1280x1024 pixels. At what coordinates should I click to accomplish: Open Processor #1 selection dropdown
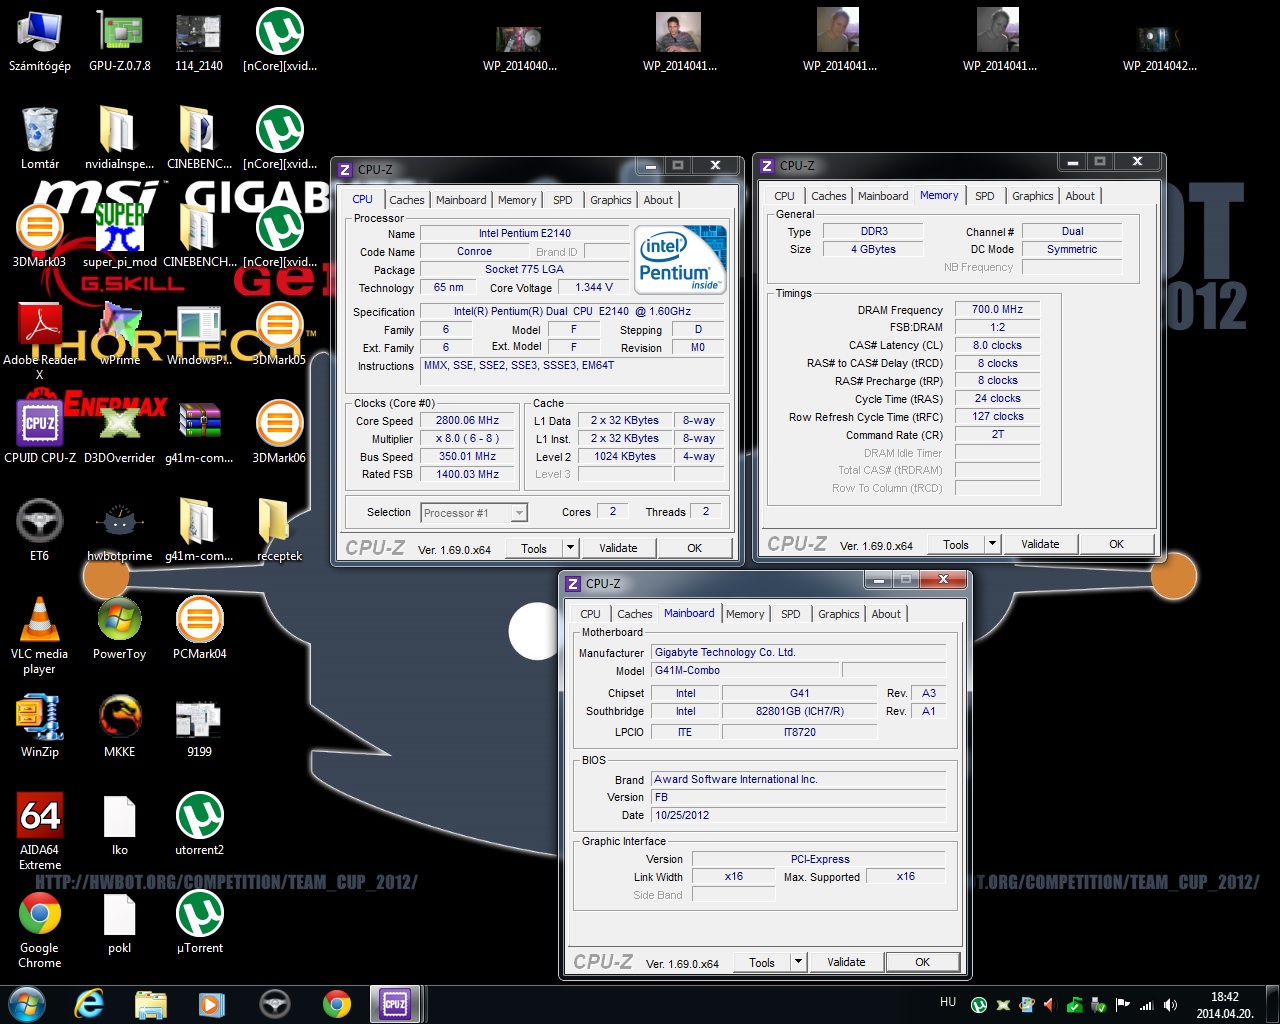pos(474,513)
